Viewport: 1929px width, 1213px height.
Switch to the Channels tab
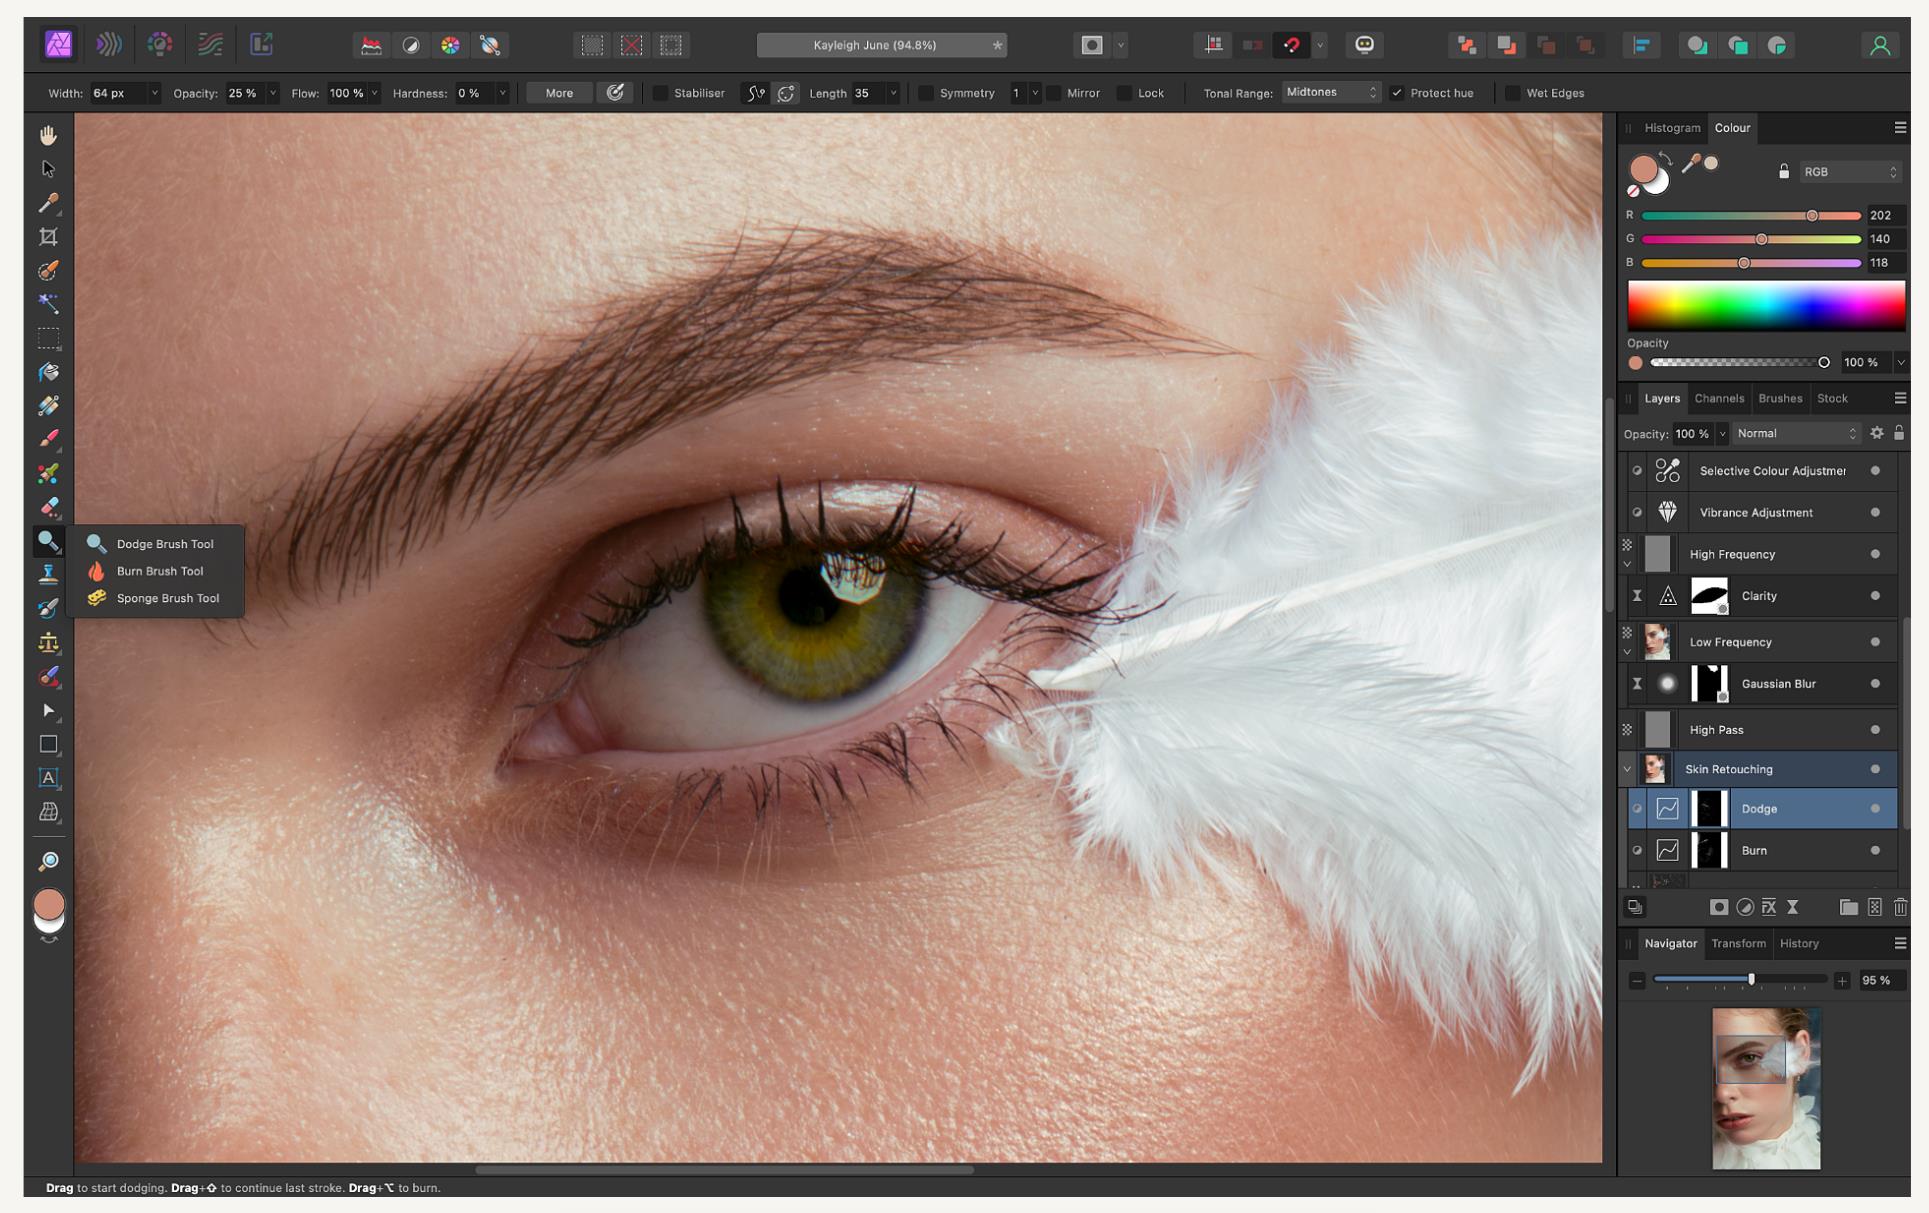(1718, 398)
